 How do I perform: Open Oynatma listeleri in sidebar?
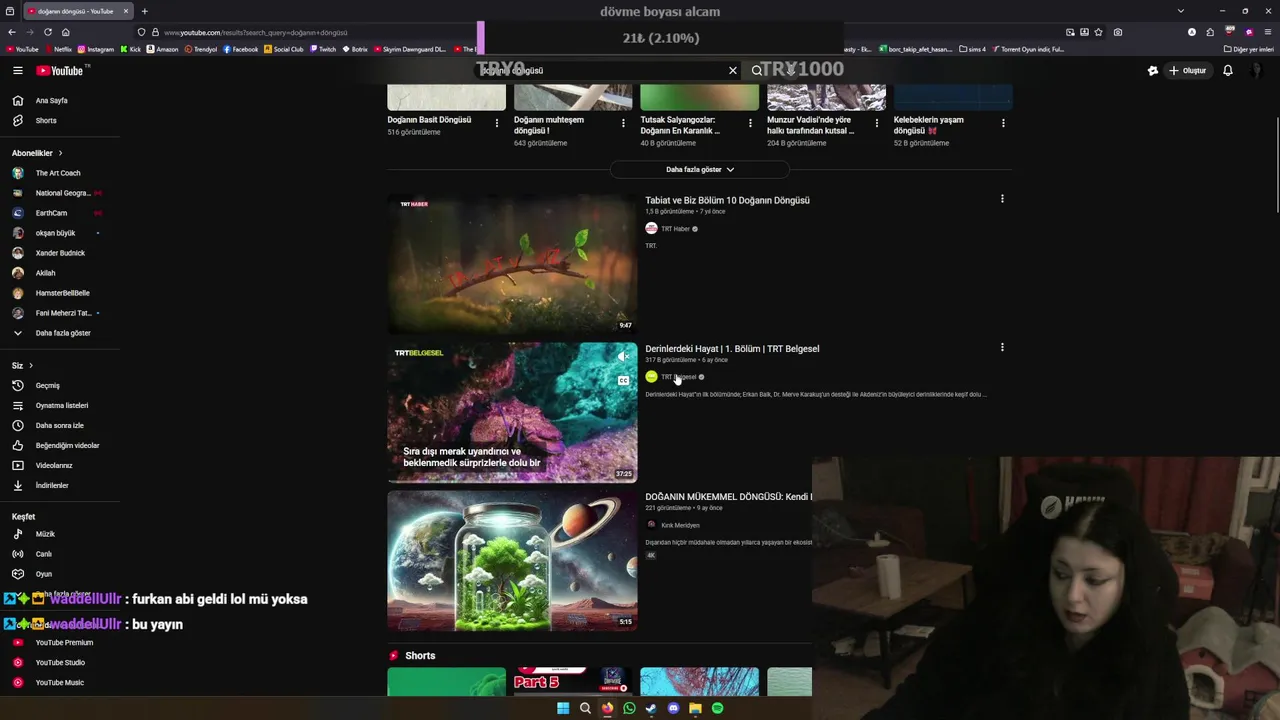(x=60, y=406)
